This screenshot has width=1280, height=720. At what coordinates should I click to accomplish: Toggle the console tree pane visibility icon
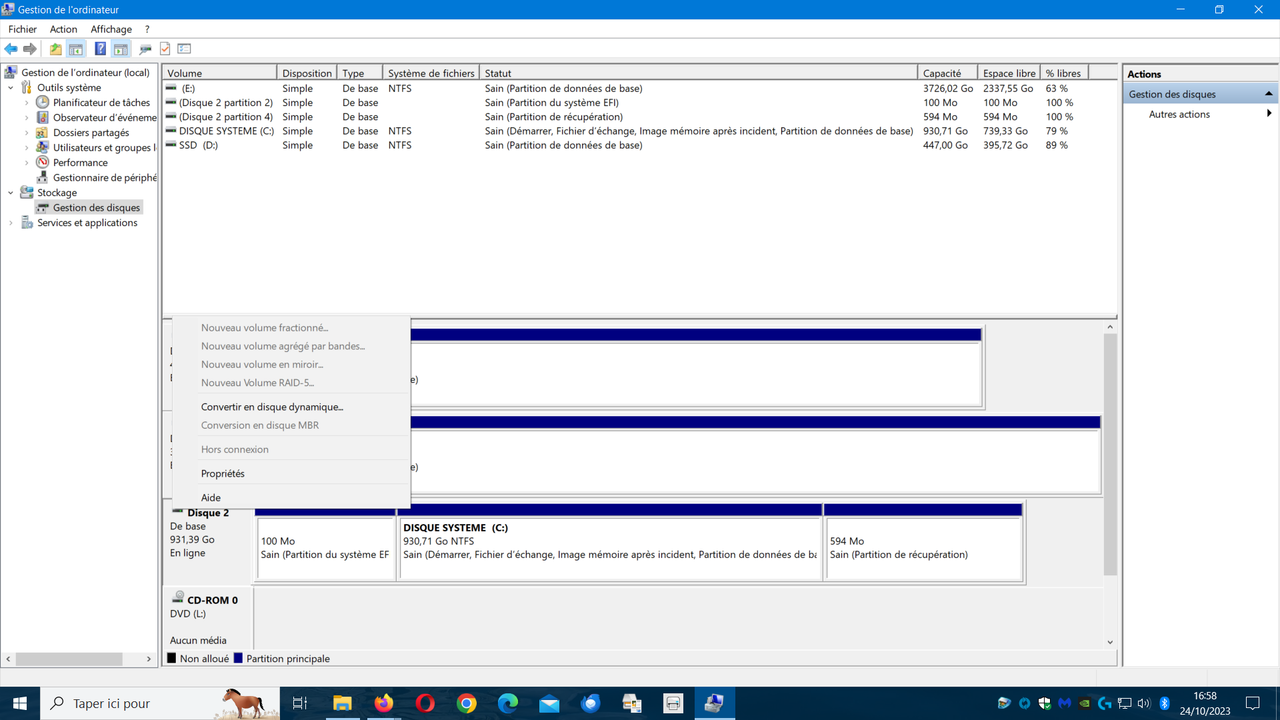pos(74,48)
